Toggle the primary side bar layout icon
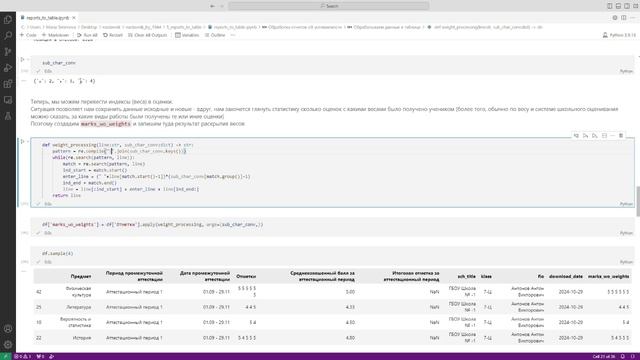 609,6
